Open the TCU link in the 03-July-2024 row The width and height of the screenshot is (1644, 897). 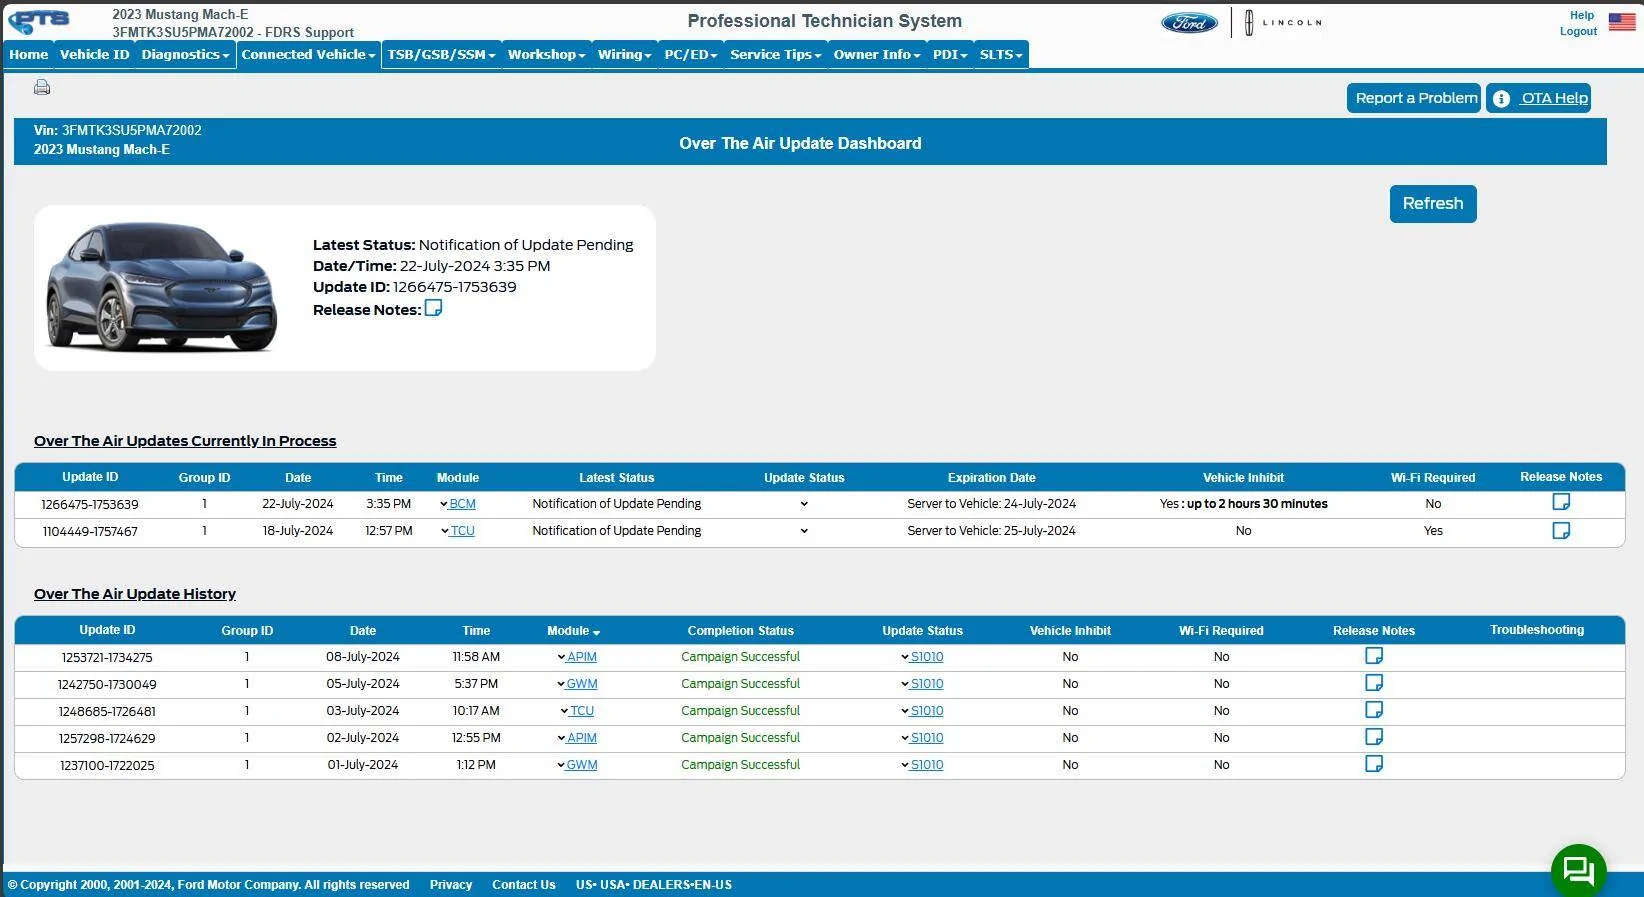pos(582,711)
